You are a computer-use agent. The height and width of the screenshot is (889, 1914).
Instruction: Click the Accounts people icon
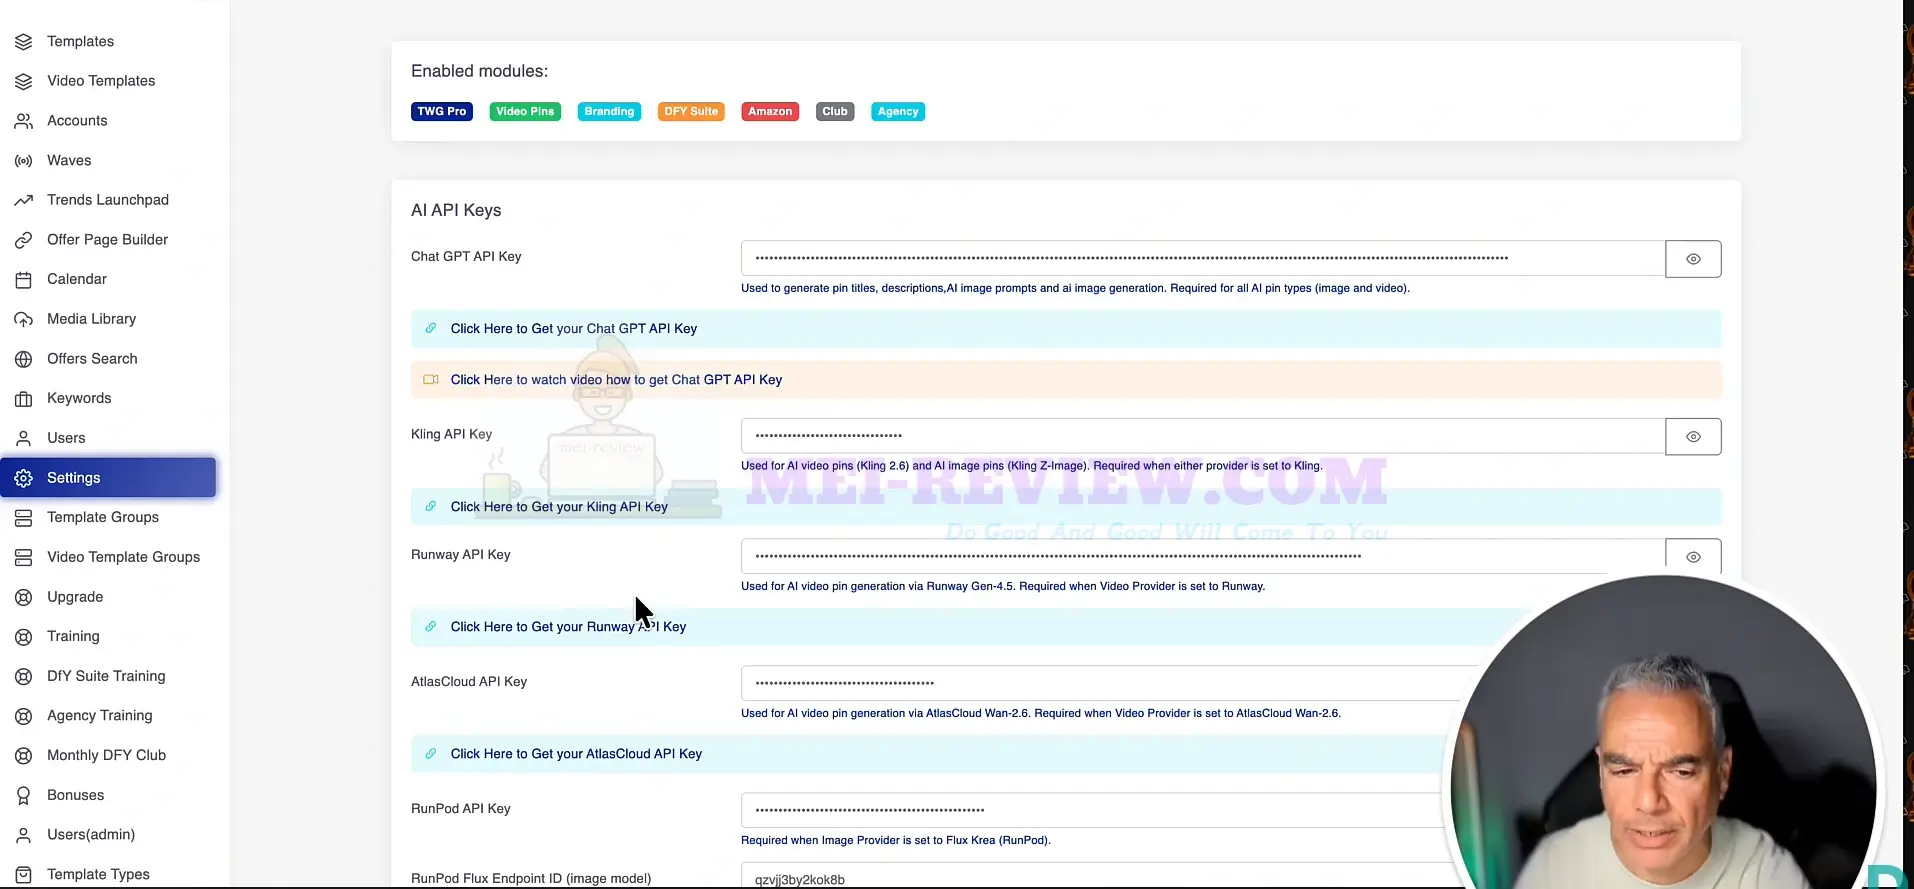[24, 121]
